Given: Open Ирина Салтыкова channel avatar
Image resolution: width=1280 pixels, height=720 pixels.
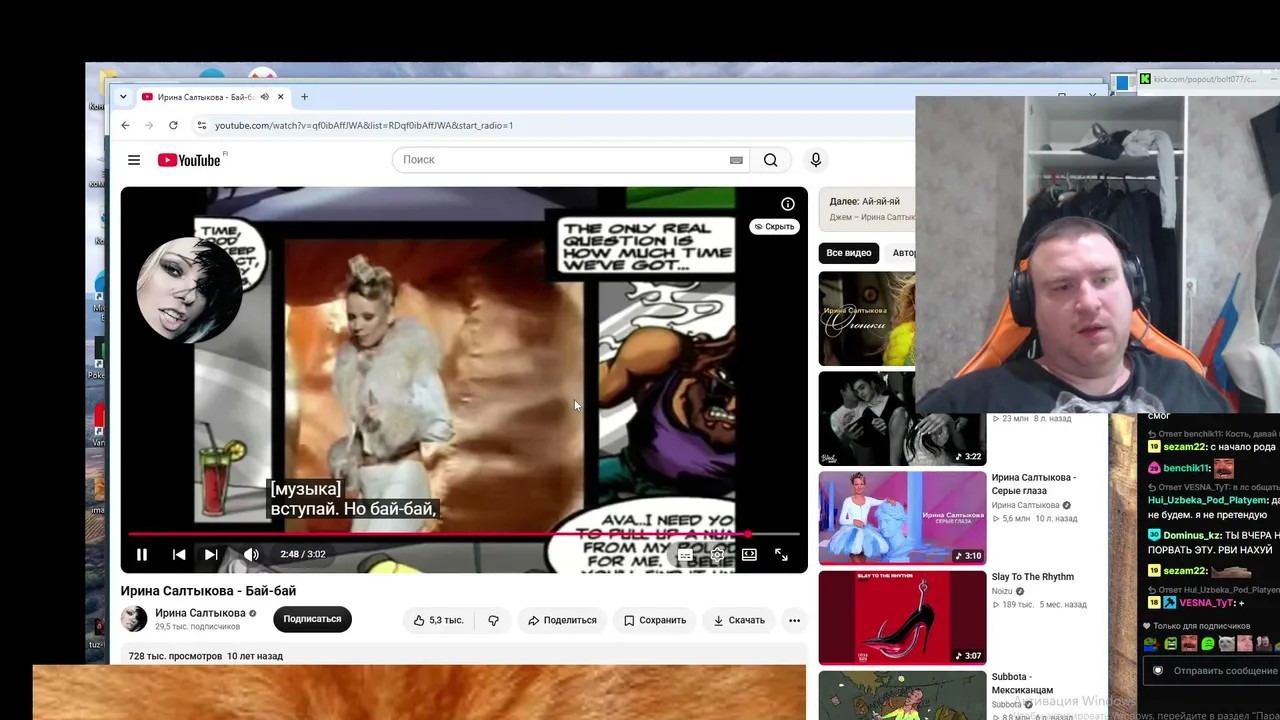Looking at the screenshot, I should 134,619.
